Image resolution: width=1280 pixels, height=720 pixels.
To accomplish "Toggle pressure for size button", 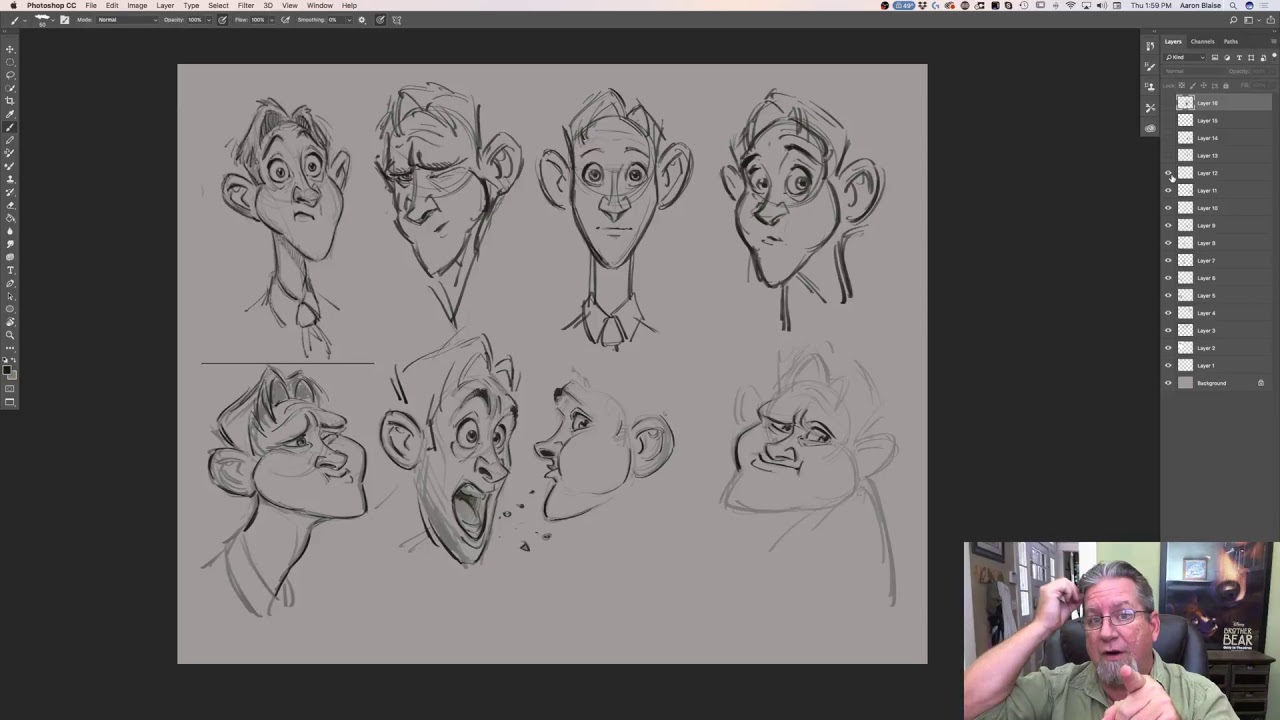I will tap(380, 20).
